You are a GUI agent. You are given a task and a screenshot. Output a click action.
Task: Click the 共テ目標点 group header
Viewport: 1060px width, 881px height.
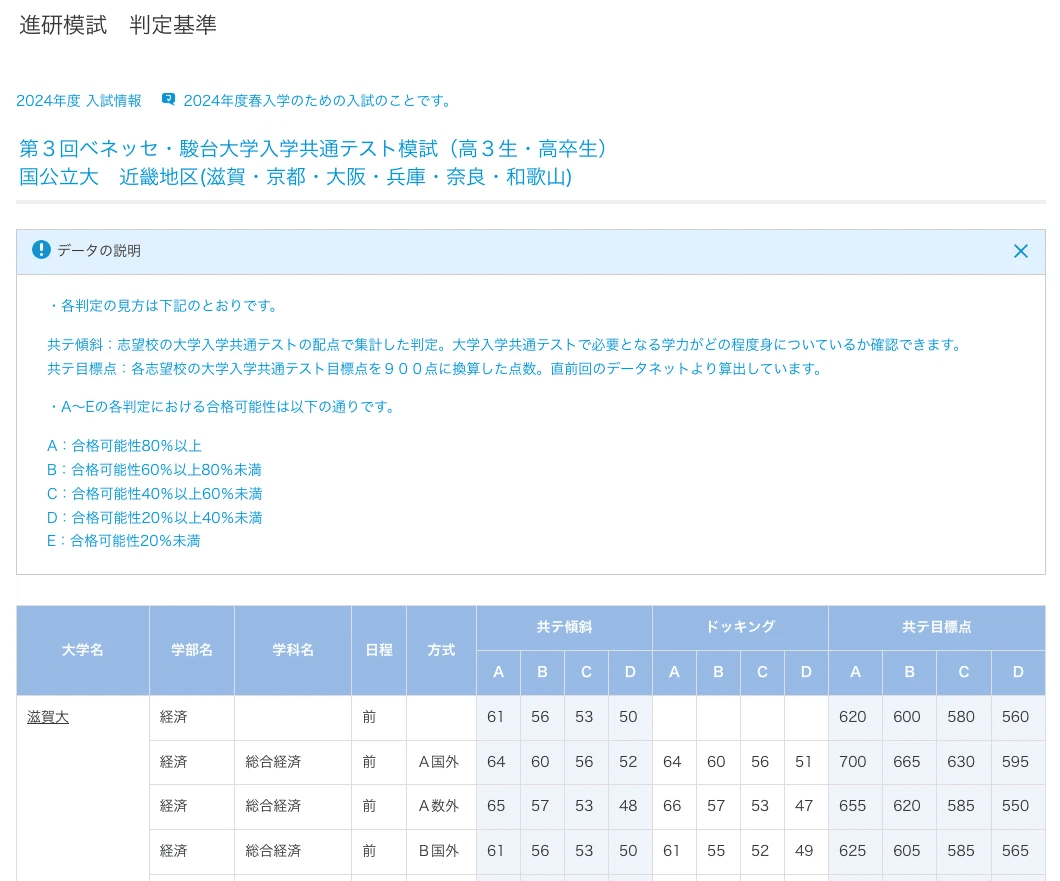pos(937,627)
